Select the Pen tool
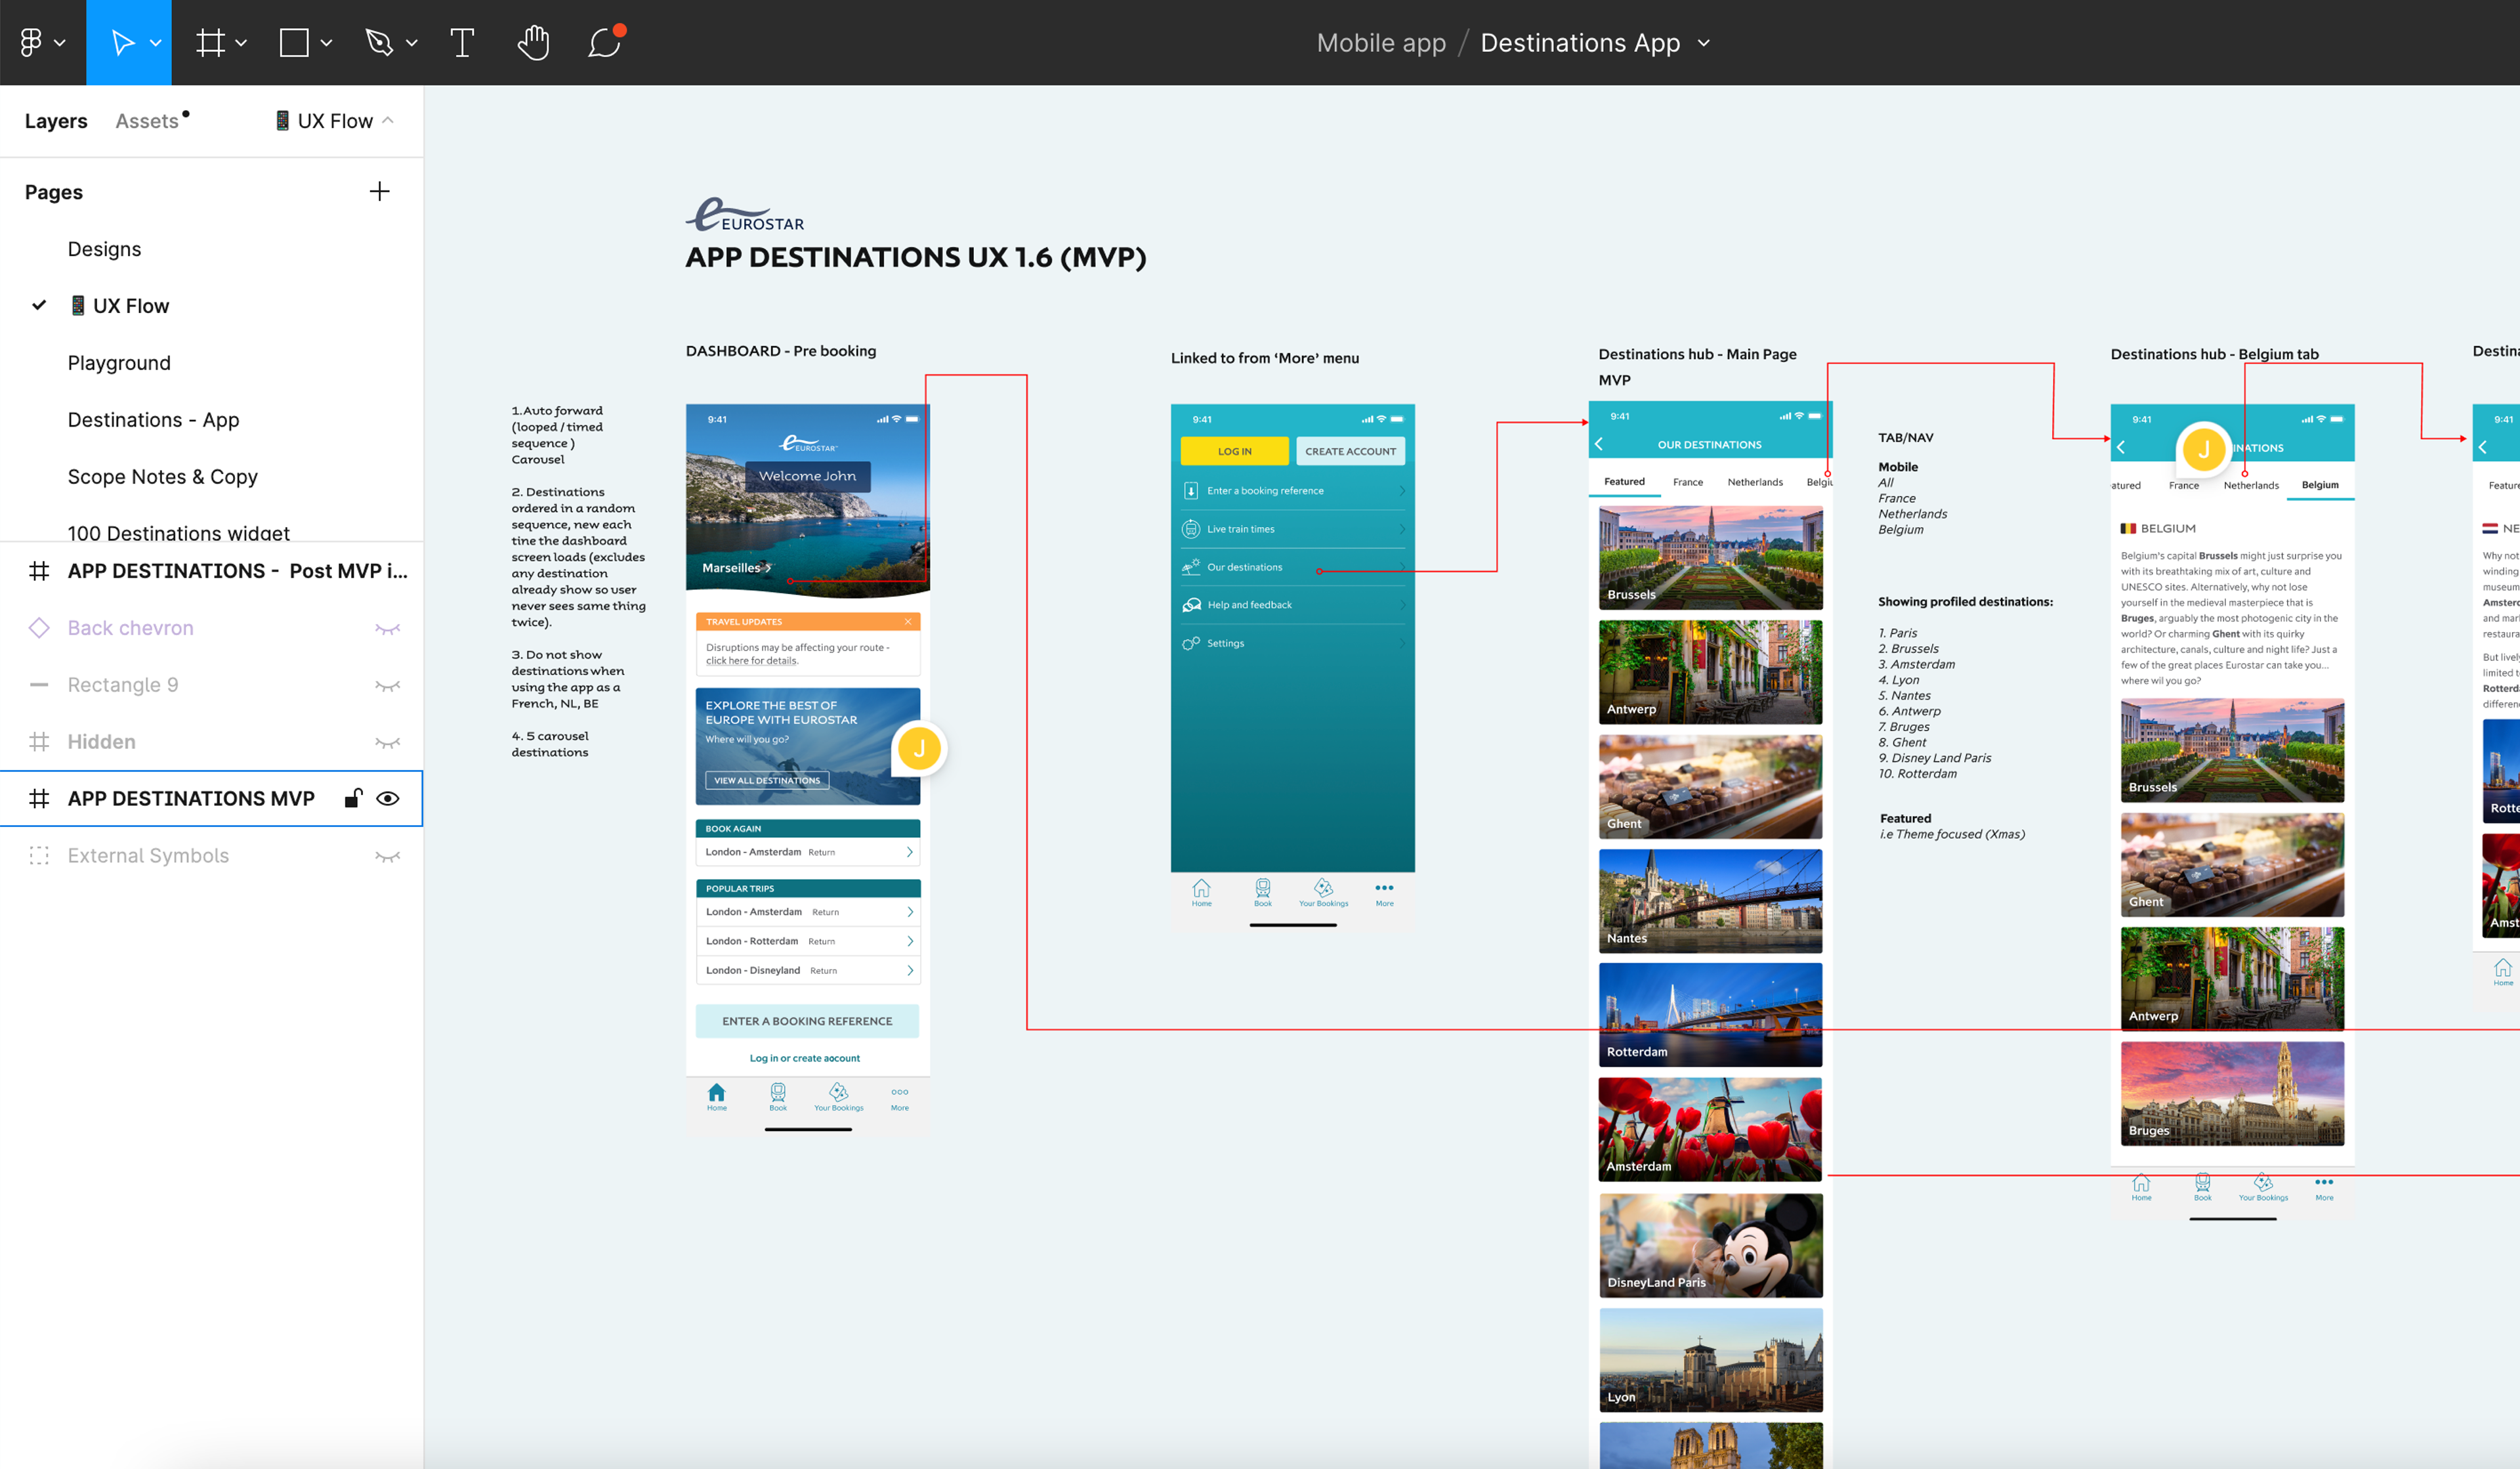This screenshot has height=1469, width=2520. point(379,42)
